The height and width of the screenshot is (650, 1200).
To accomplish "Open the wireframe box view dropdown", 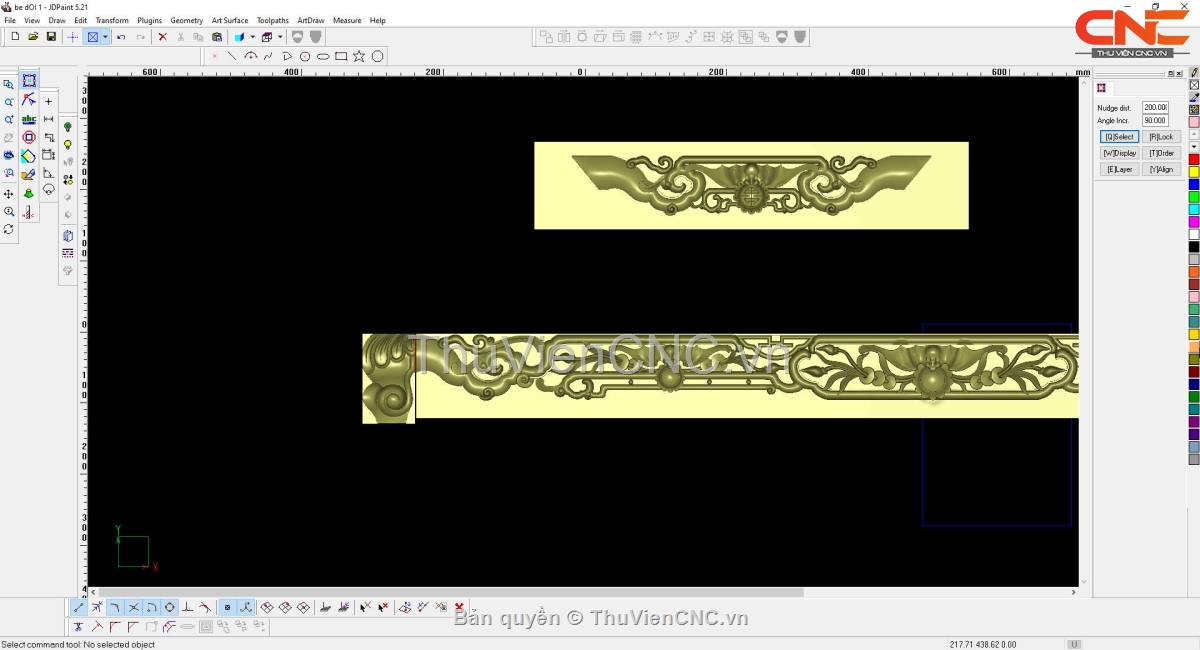I will pos(280,37).
